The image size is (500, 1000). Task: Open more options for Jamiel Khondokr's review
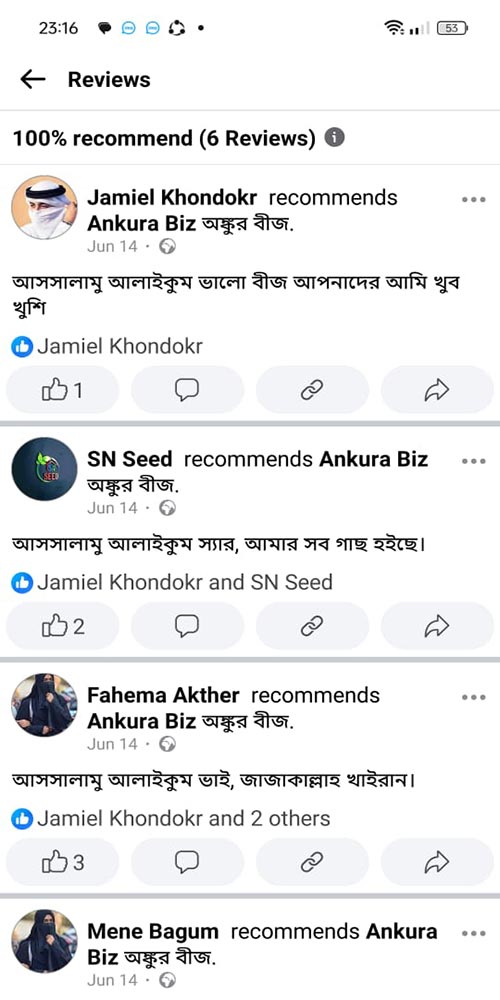473,200
